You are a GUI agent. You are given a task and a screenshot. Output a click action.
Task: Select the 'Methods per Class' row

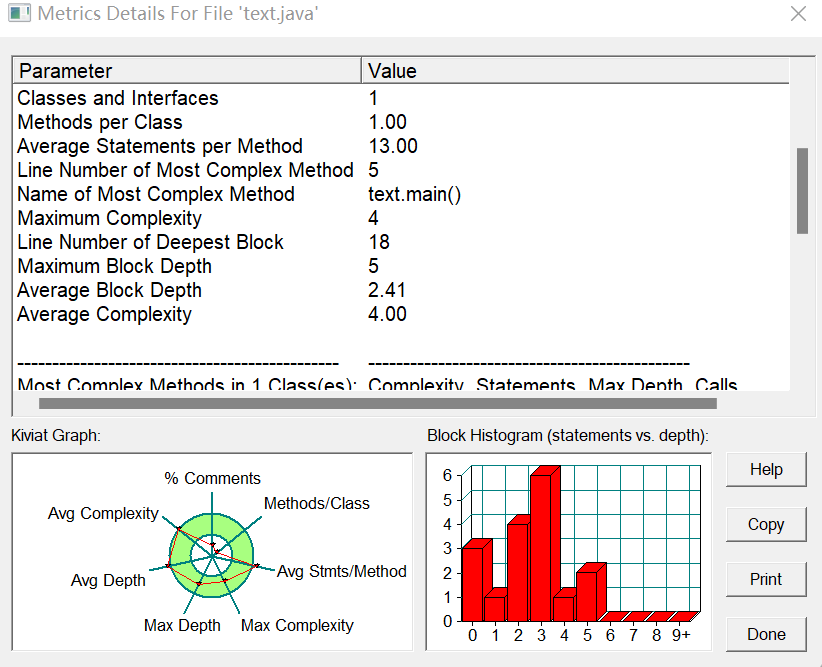click(401, 122)
